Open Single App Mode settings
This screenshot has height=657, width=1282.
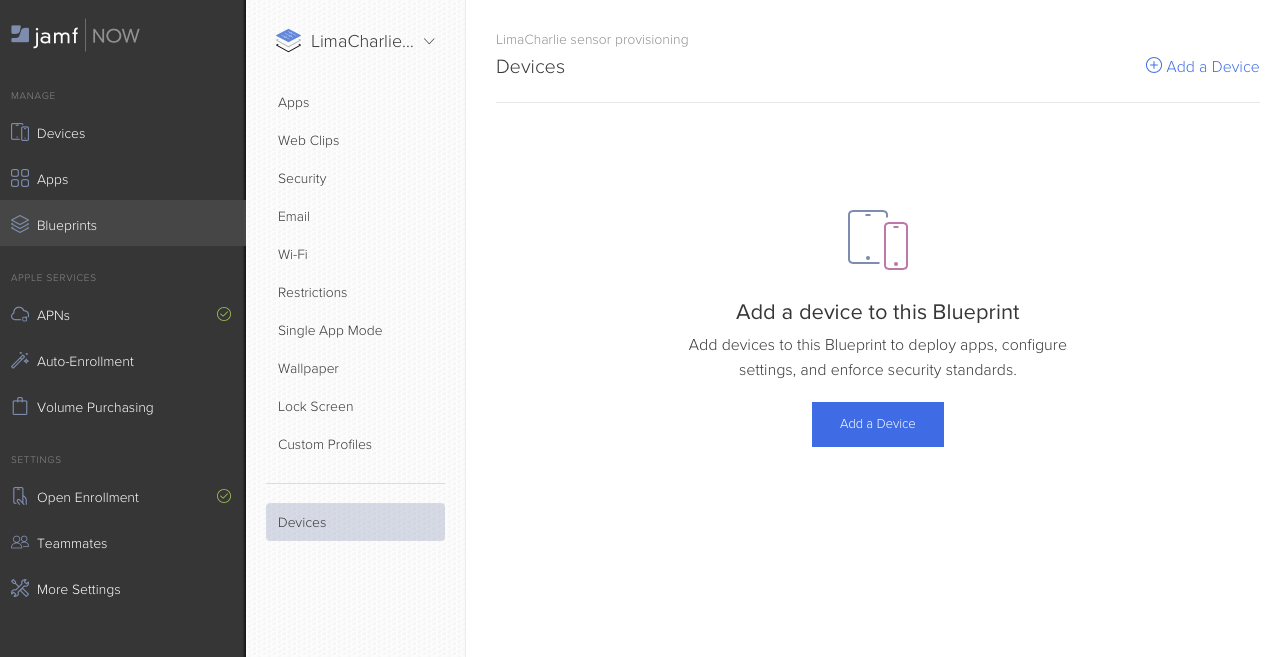[x=330, y=331]
